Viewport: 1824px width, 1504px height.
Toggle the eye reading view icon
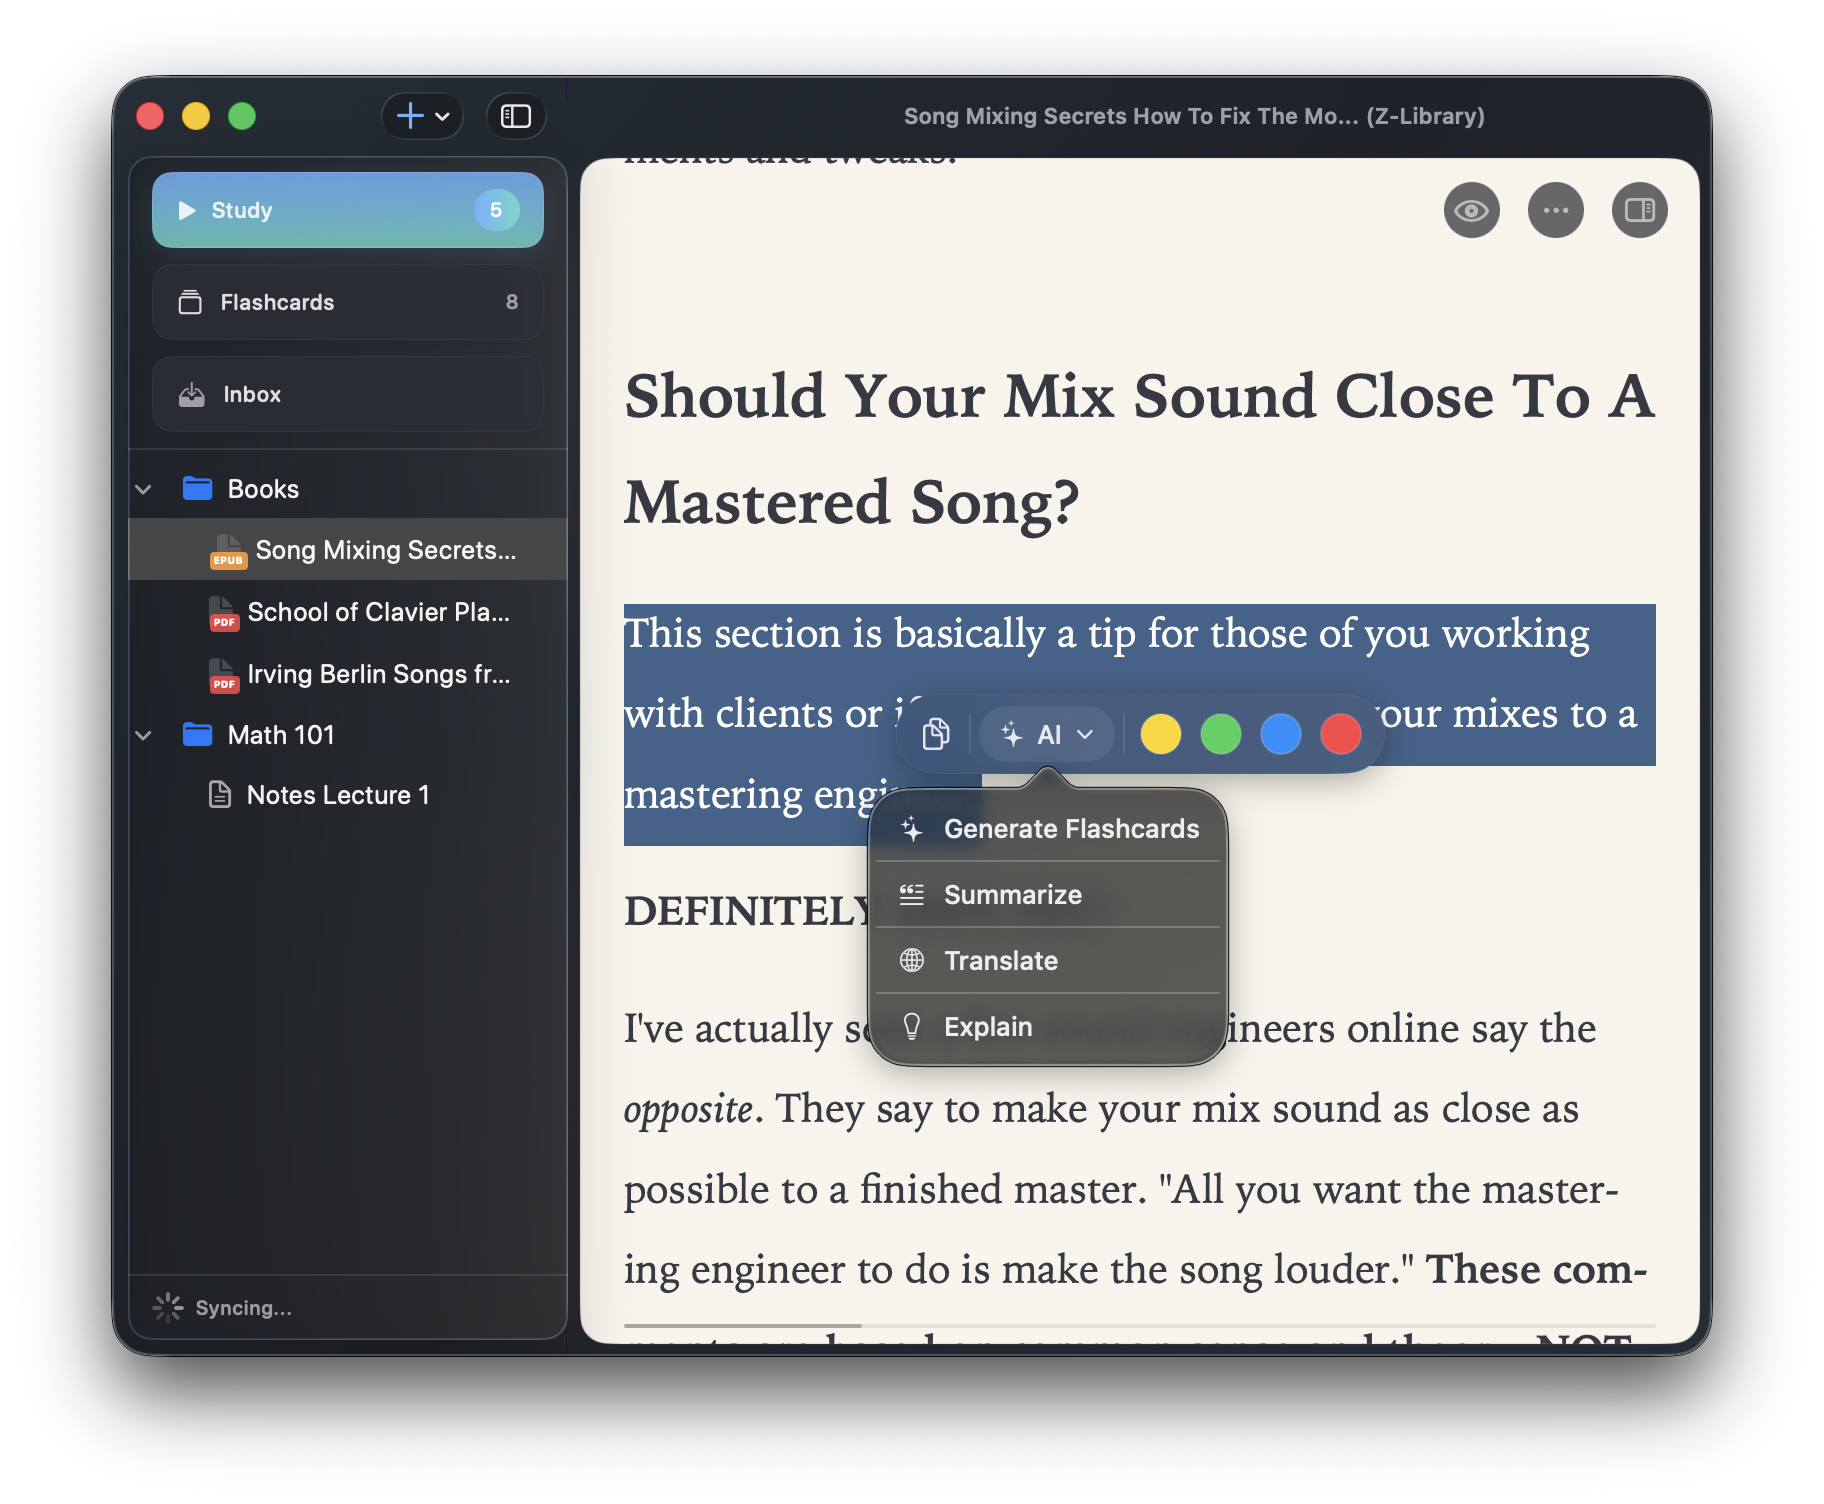(x=1471, y=209)
